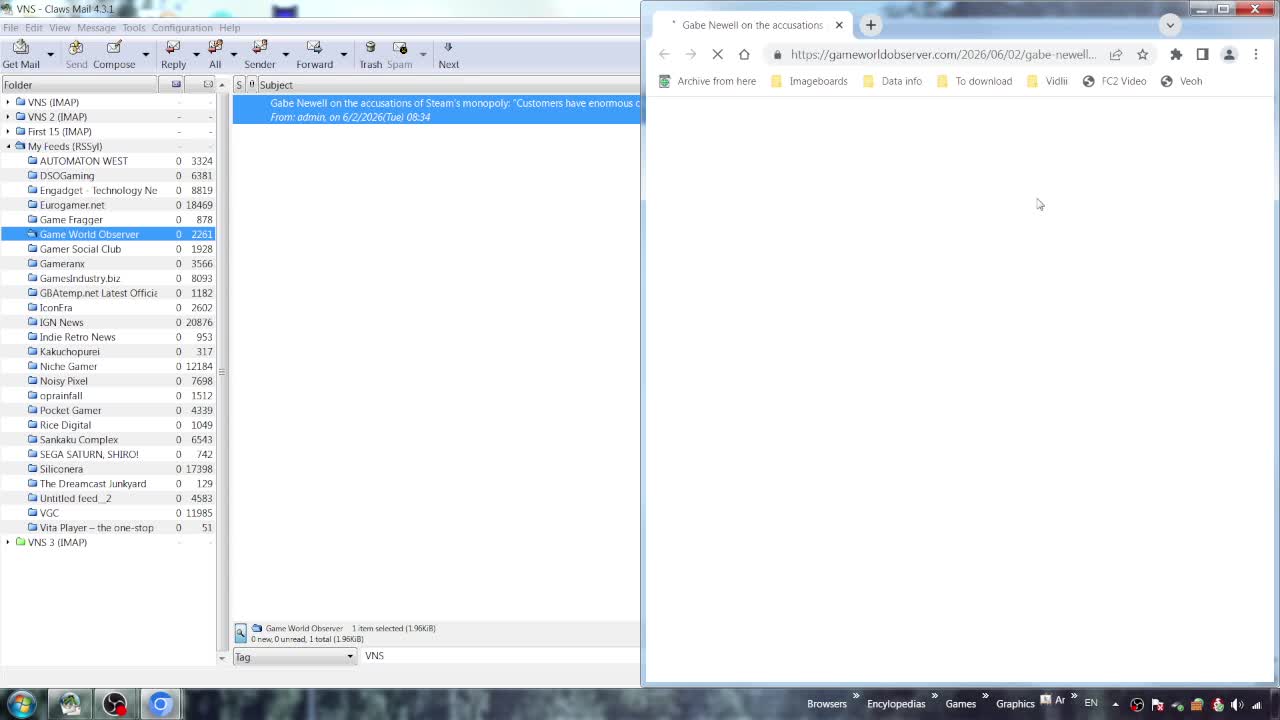Click the Spam toolbar icon

400,54
